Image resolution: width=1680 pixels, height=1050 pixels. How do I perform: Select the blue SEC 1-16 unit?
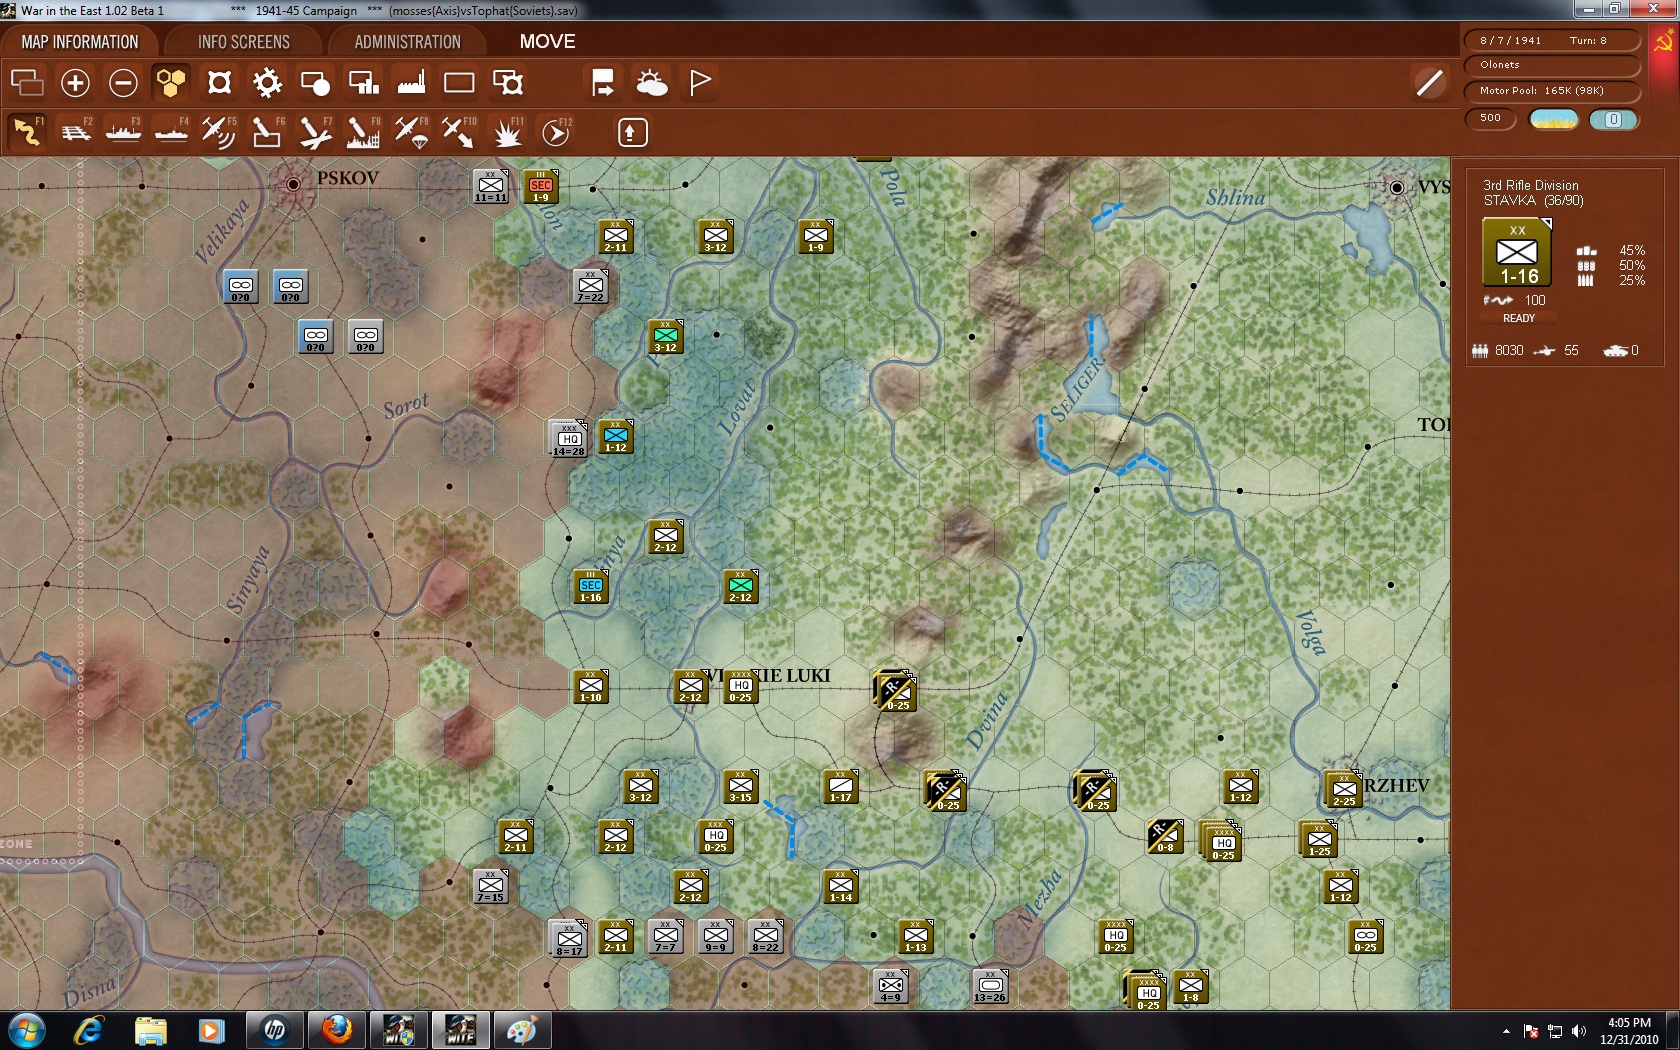(590, 587)
